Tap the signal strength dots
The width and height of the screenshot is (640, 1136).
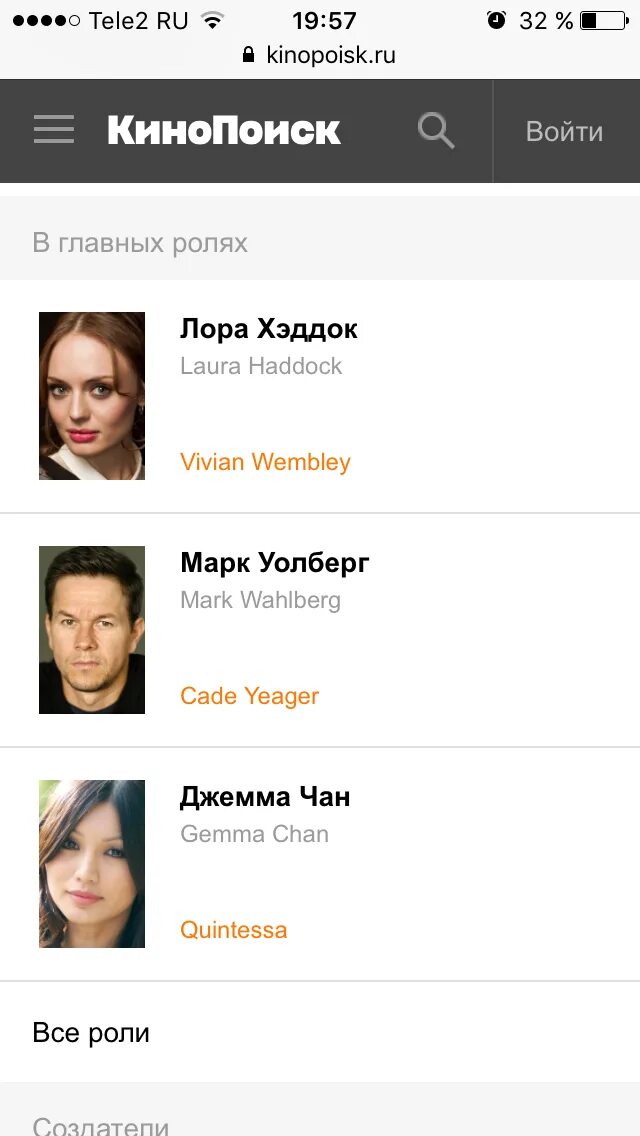pyautogui.click(x=46, y=21)
